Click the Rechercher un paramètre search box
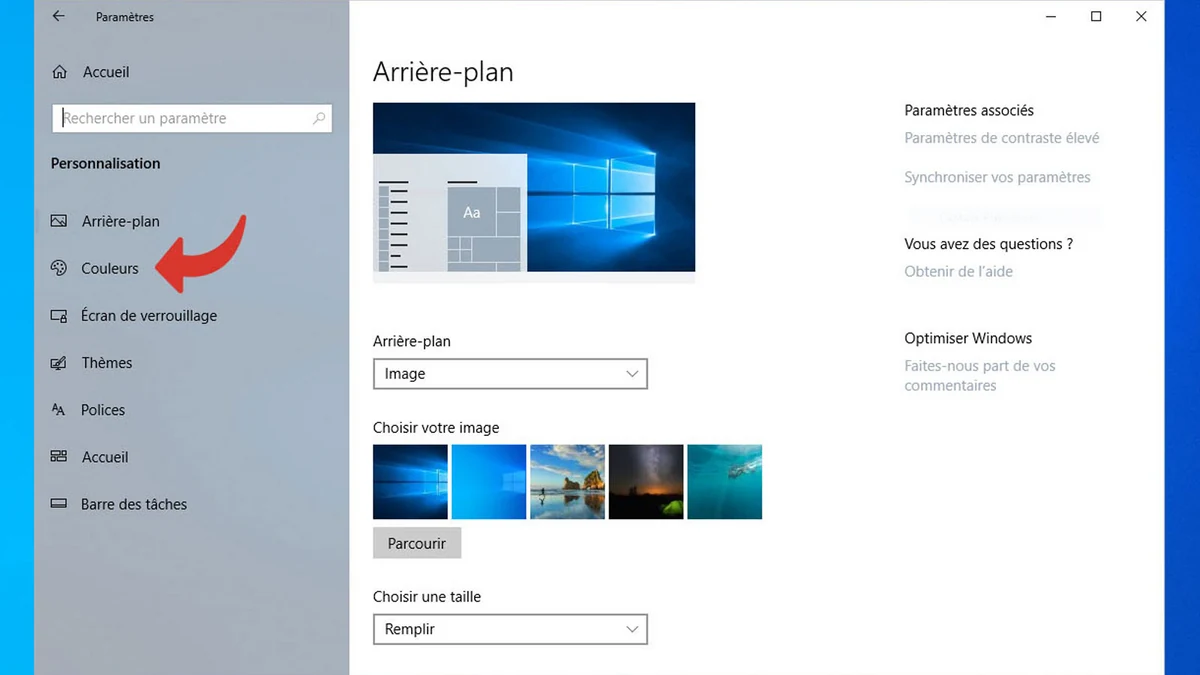This screenshot has height=675, width=1200. (x=180, y=118)
